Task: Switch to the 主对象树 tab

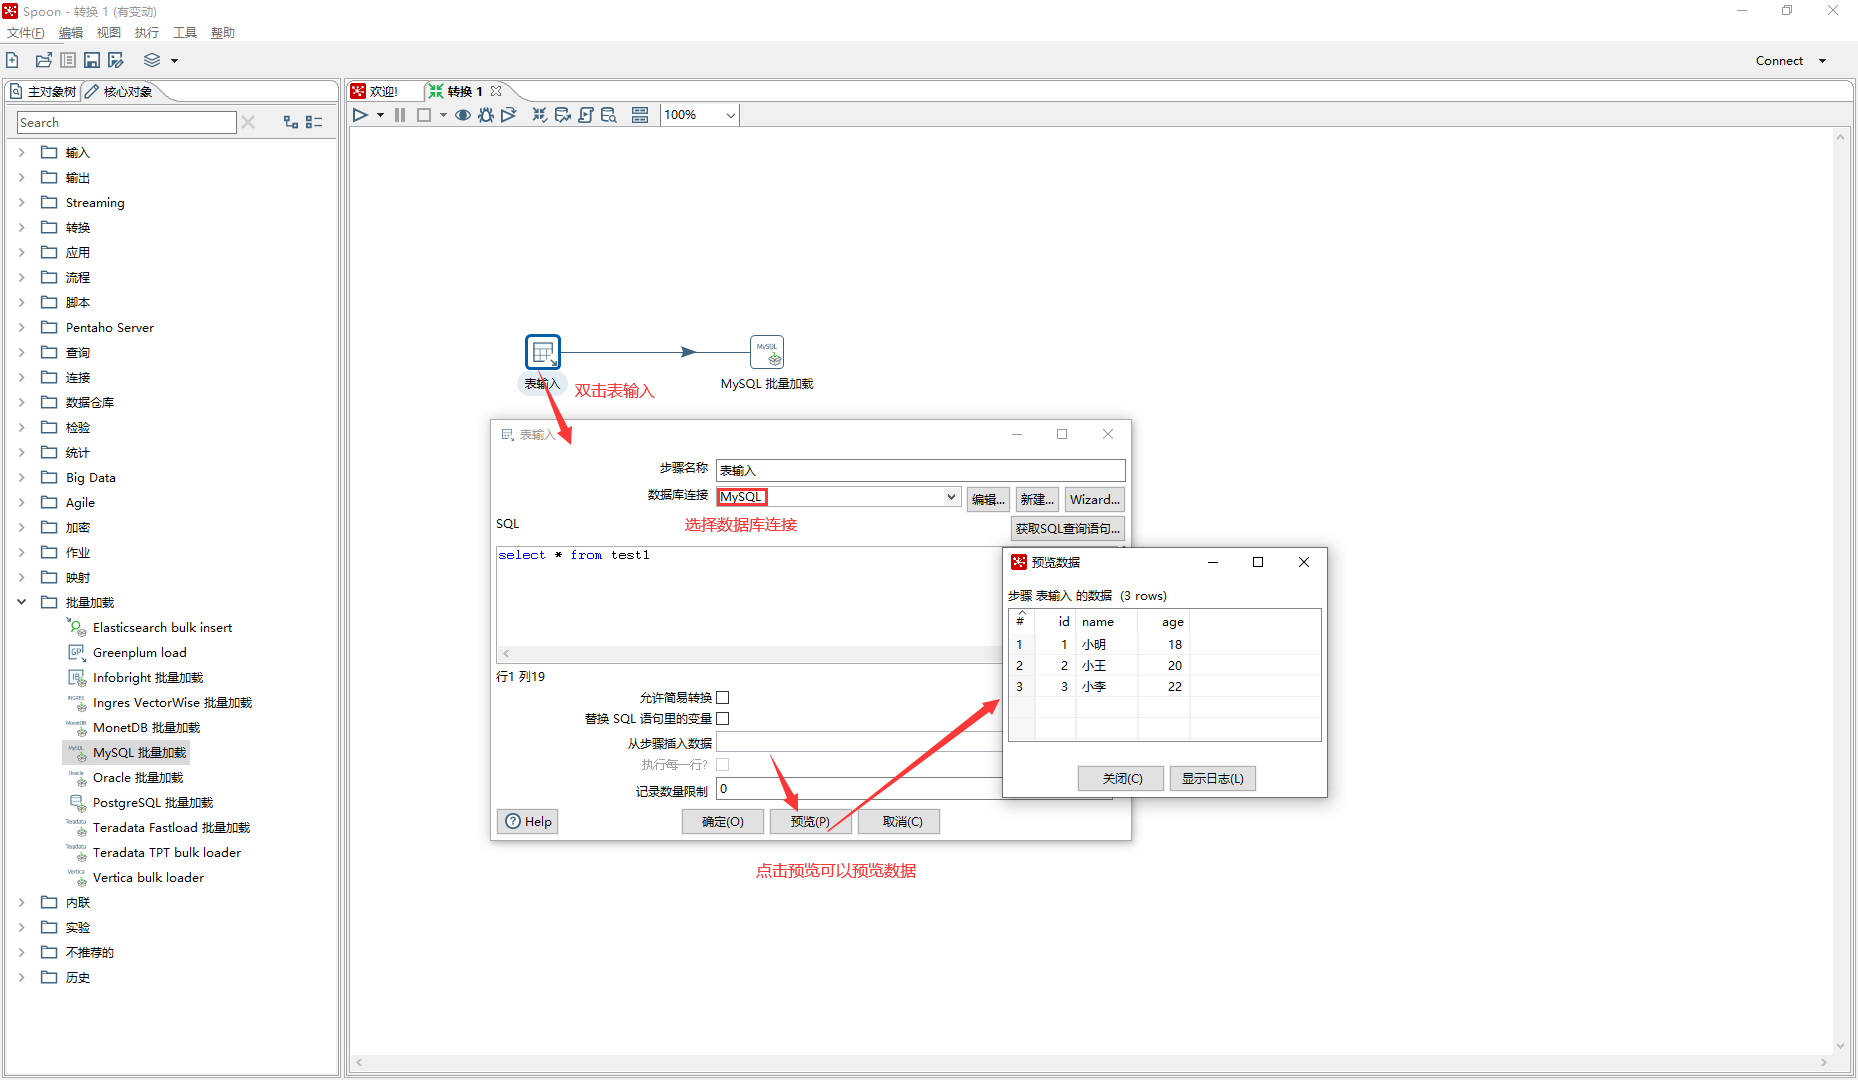Action: coord(43,92)
